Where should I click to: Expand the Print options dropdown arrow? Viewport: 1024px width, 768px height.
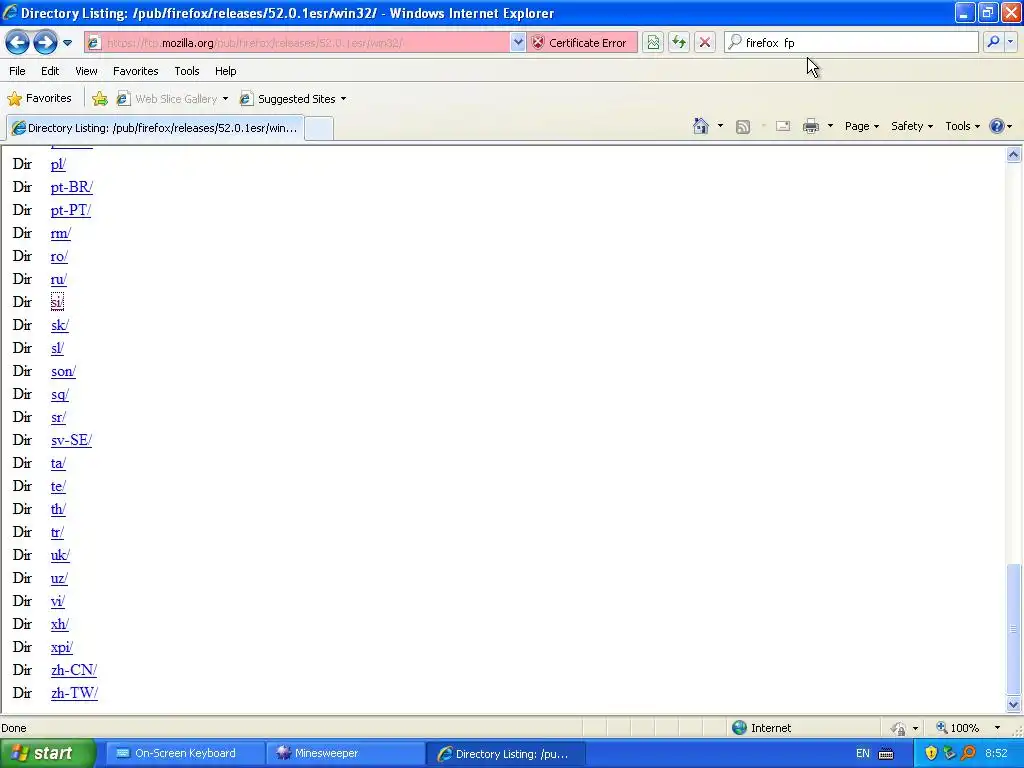click(830, 126)
